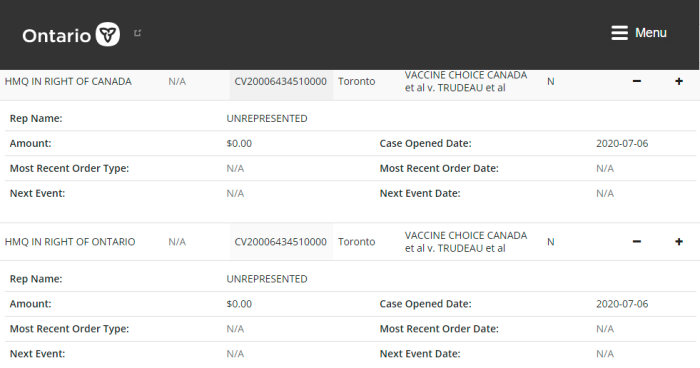Viewport: 700px width, 368px height.
Task: Expand HMQ IN RIGHT OF ONTARIO row with plus
Action: [x=679, y=242]
